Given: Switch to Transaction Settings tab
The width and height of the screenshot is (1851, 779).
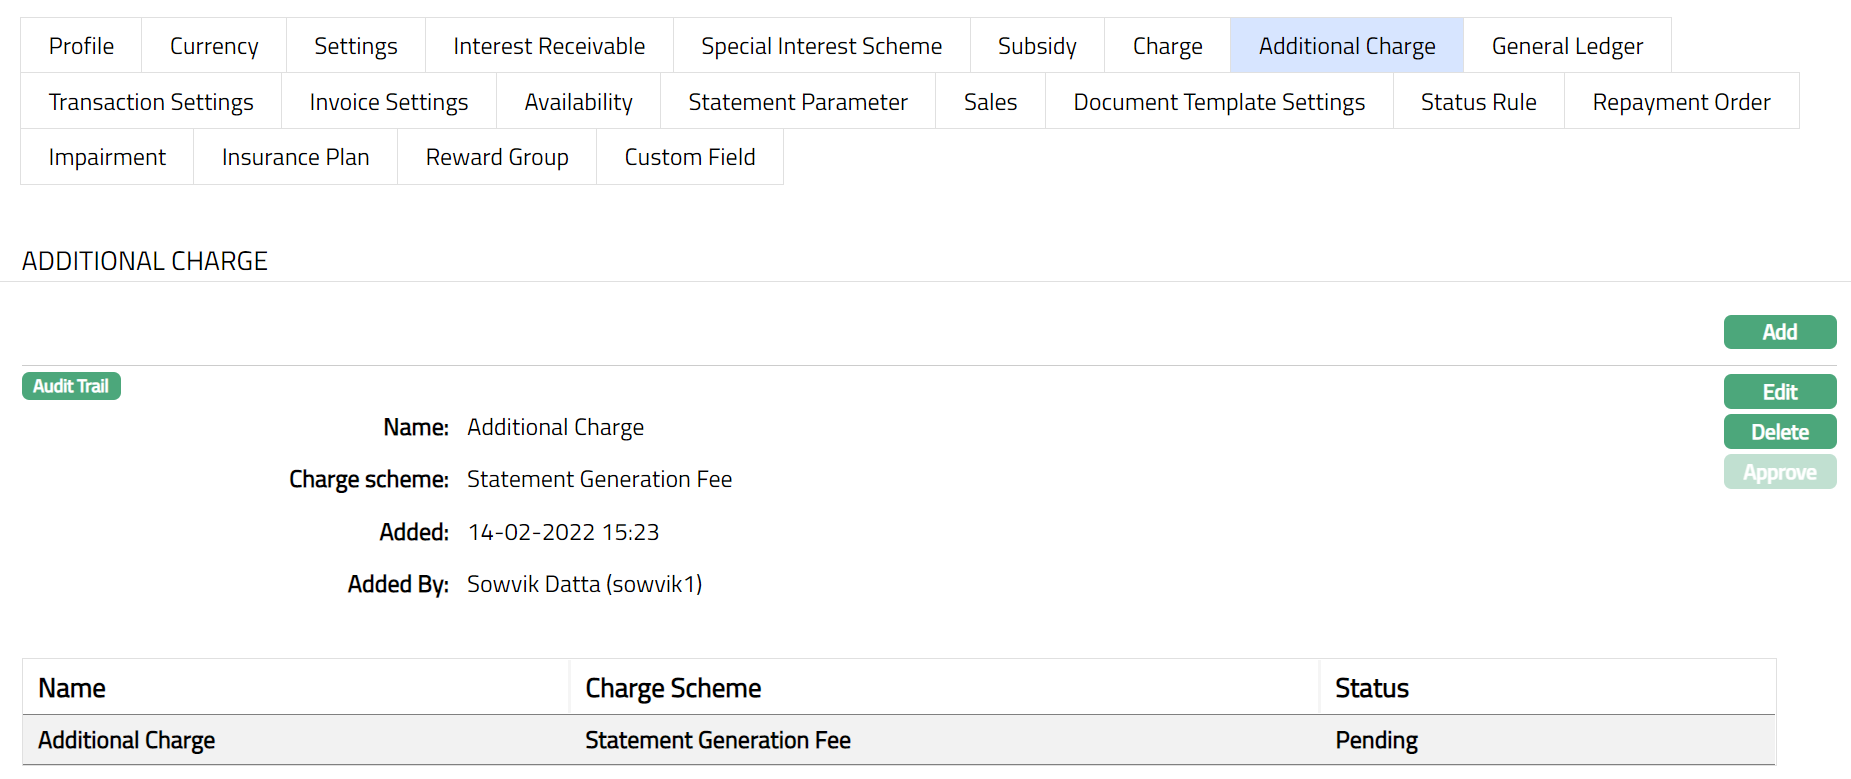Looking at the screenshot, I should click(x=151, y=102).
